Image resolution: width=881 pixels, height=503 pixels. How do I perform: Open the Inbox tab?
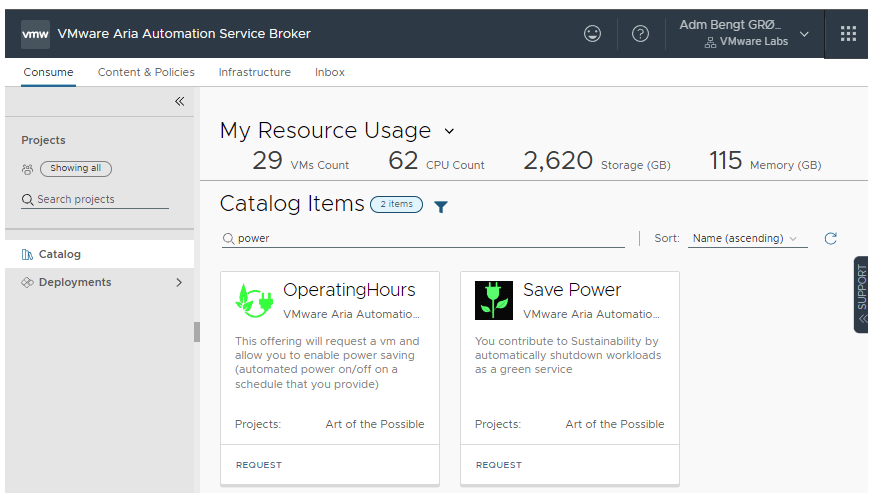[330, 72]
